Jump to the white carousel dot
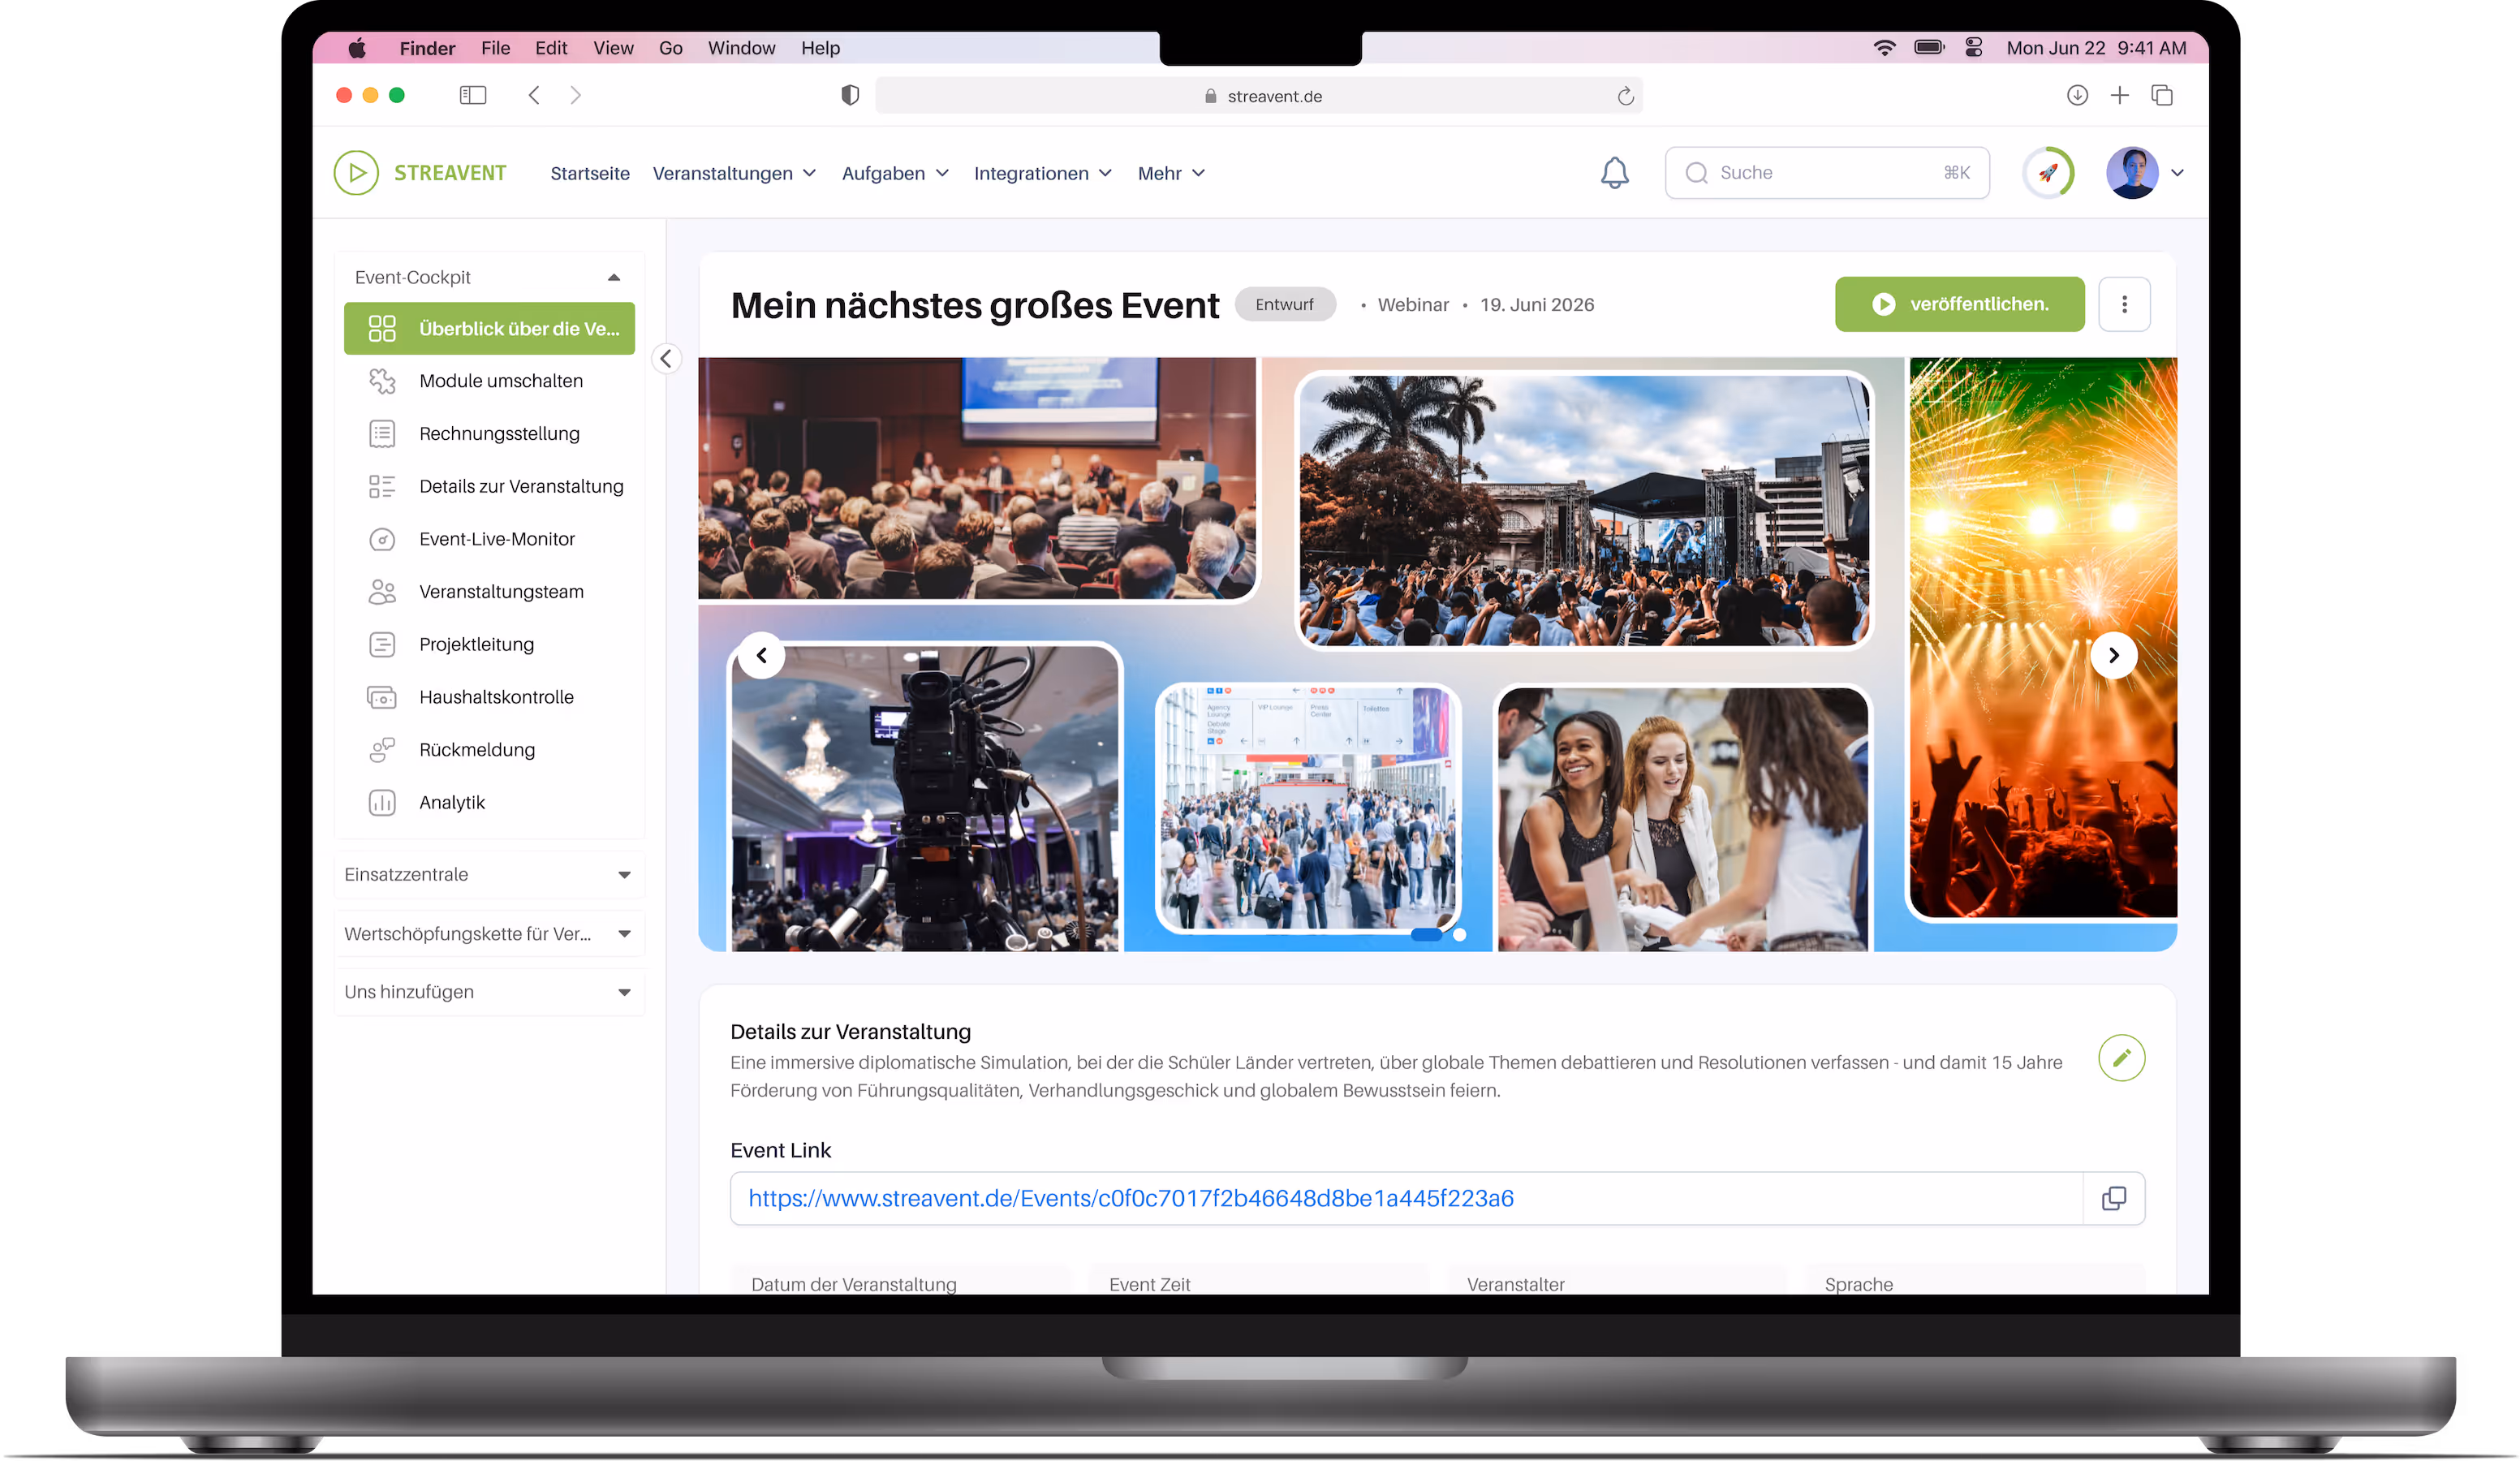The width and height of the screenshot is (2520, 1461). pyautogui.click(x=1460, y=935)
